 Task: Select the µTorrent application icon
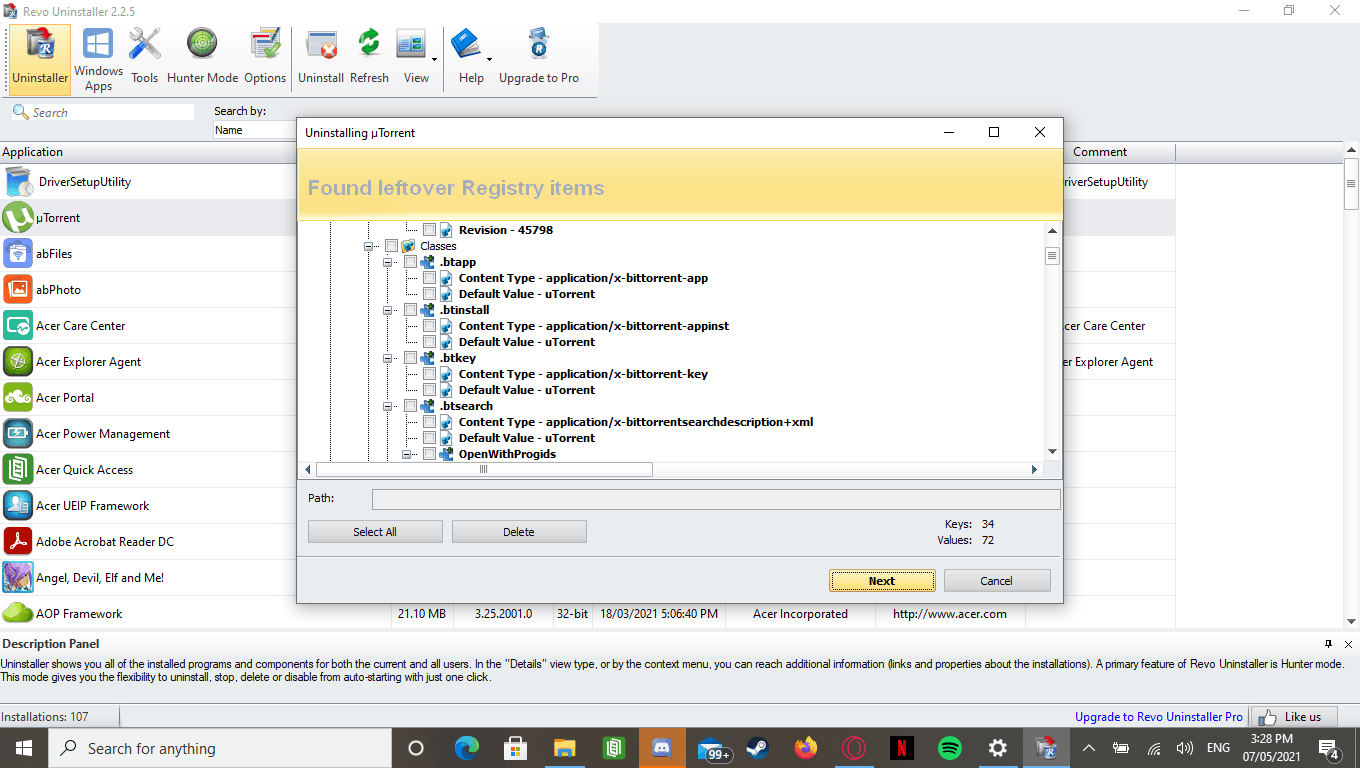pyautogui.click(x=18, y=218)
